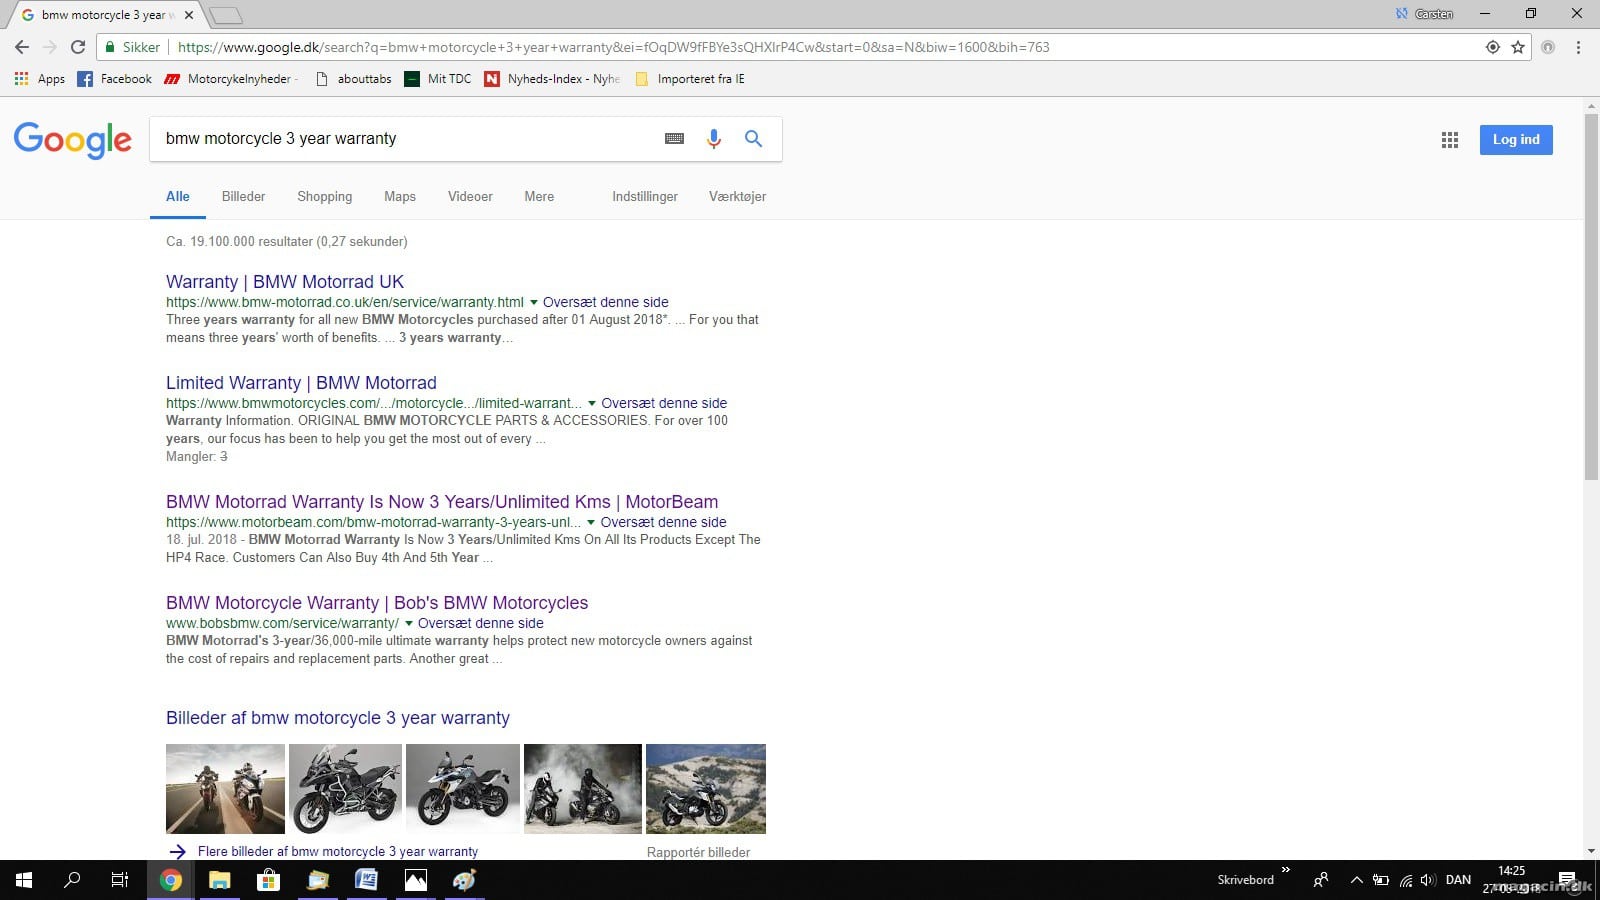1600x900 pixels.
Task: Select the Alle results tab
Action: (178, 197)
